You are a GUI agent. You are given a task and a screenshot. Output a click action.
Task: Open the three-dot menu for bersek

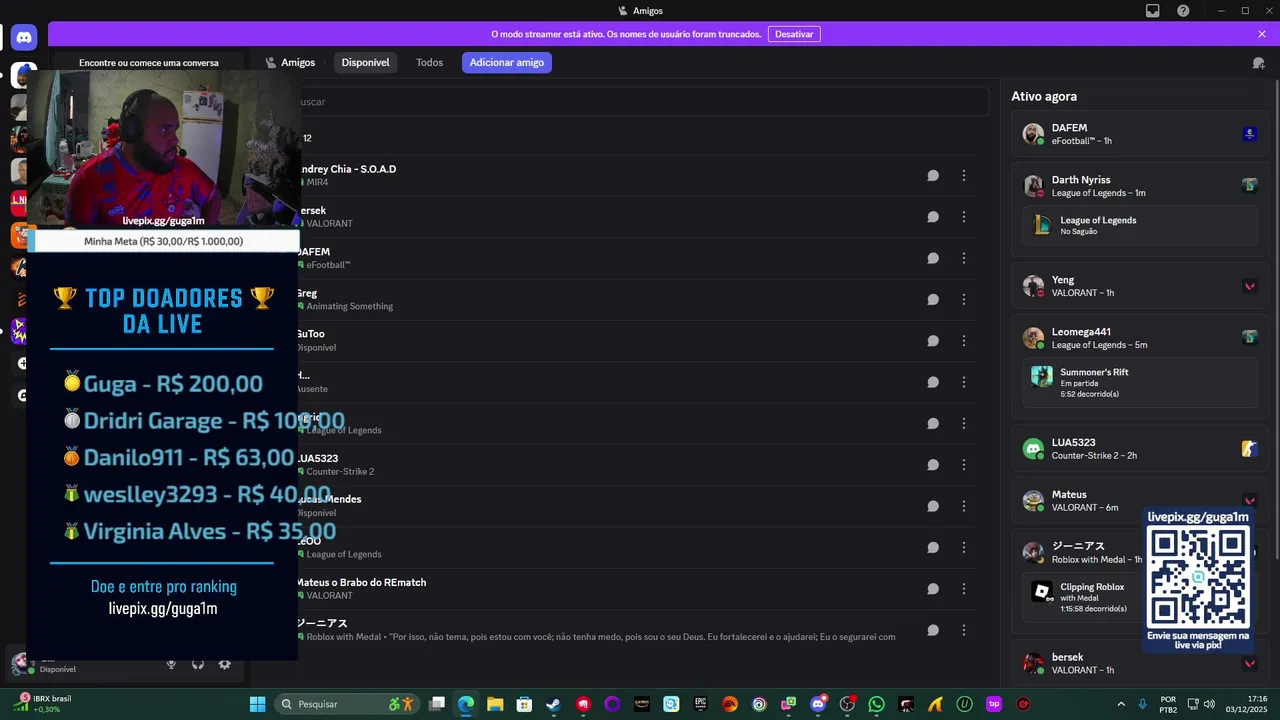click(x=964, y=217)
